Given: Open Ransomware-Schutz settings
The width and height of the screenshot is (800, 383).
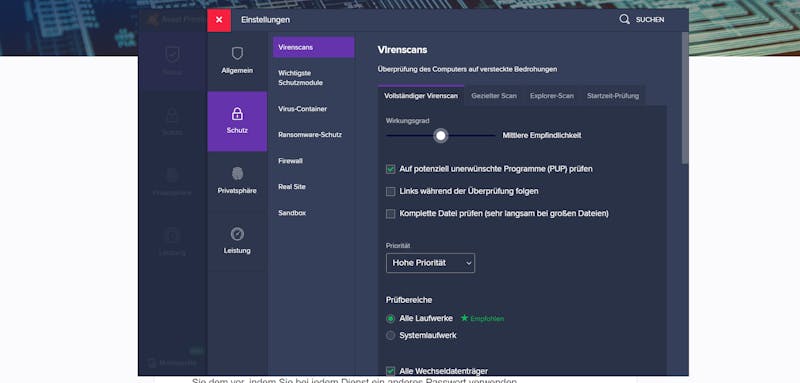Looking at the screenshot, I should [x=310, y=135].
